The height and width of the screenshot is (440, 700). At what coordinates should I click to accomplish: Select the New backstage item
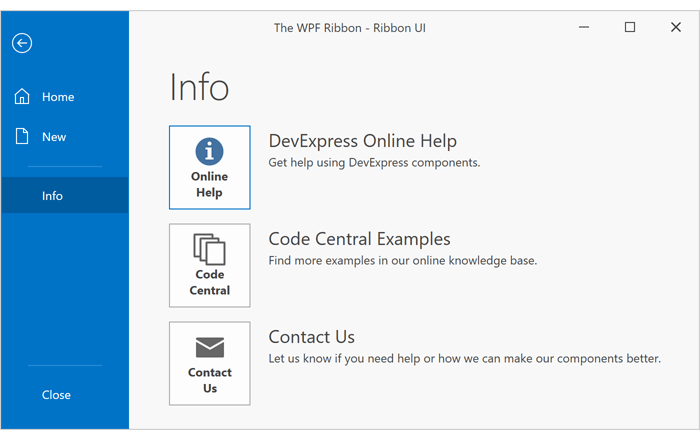(x=65, y=137)
